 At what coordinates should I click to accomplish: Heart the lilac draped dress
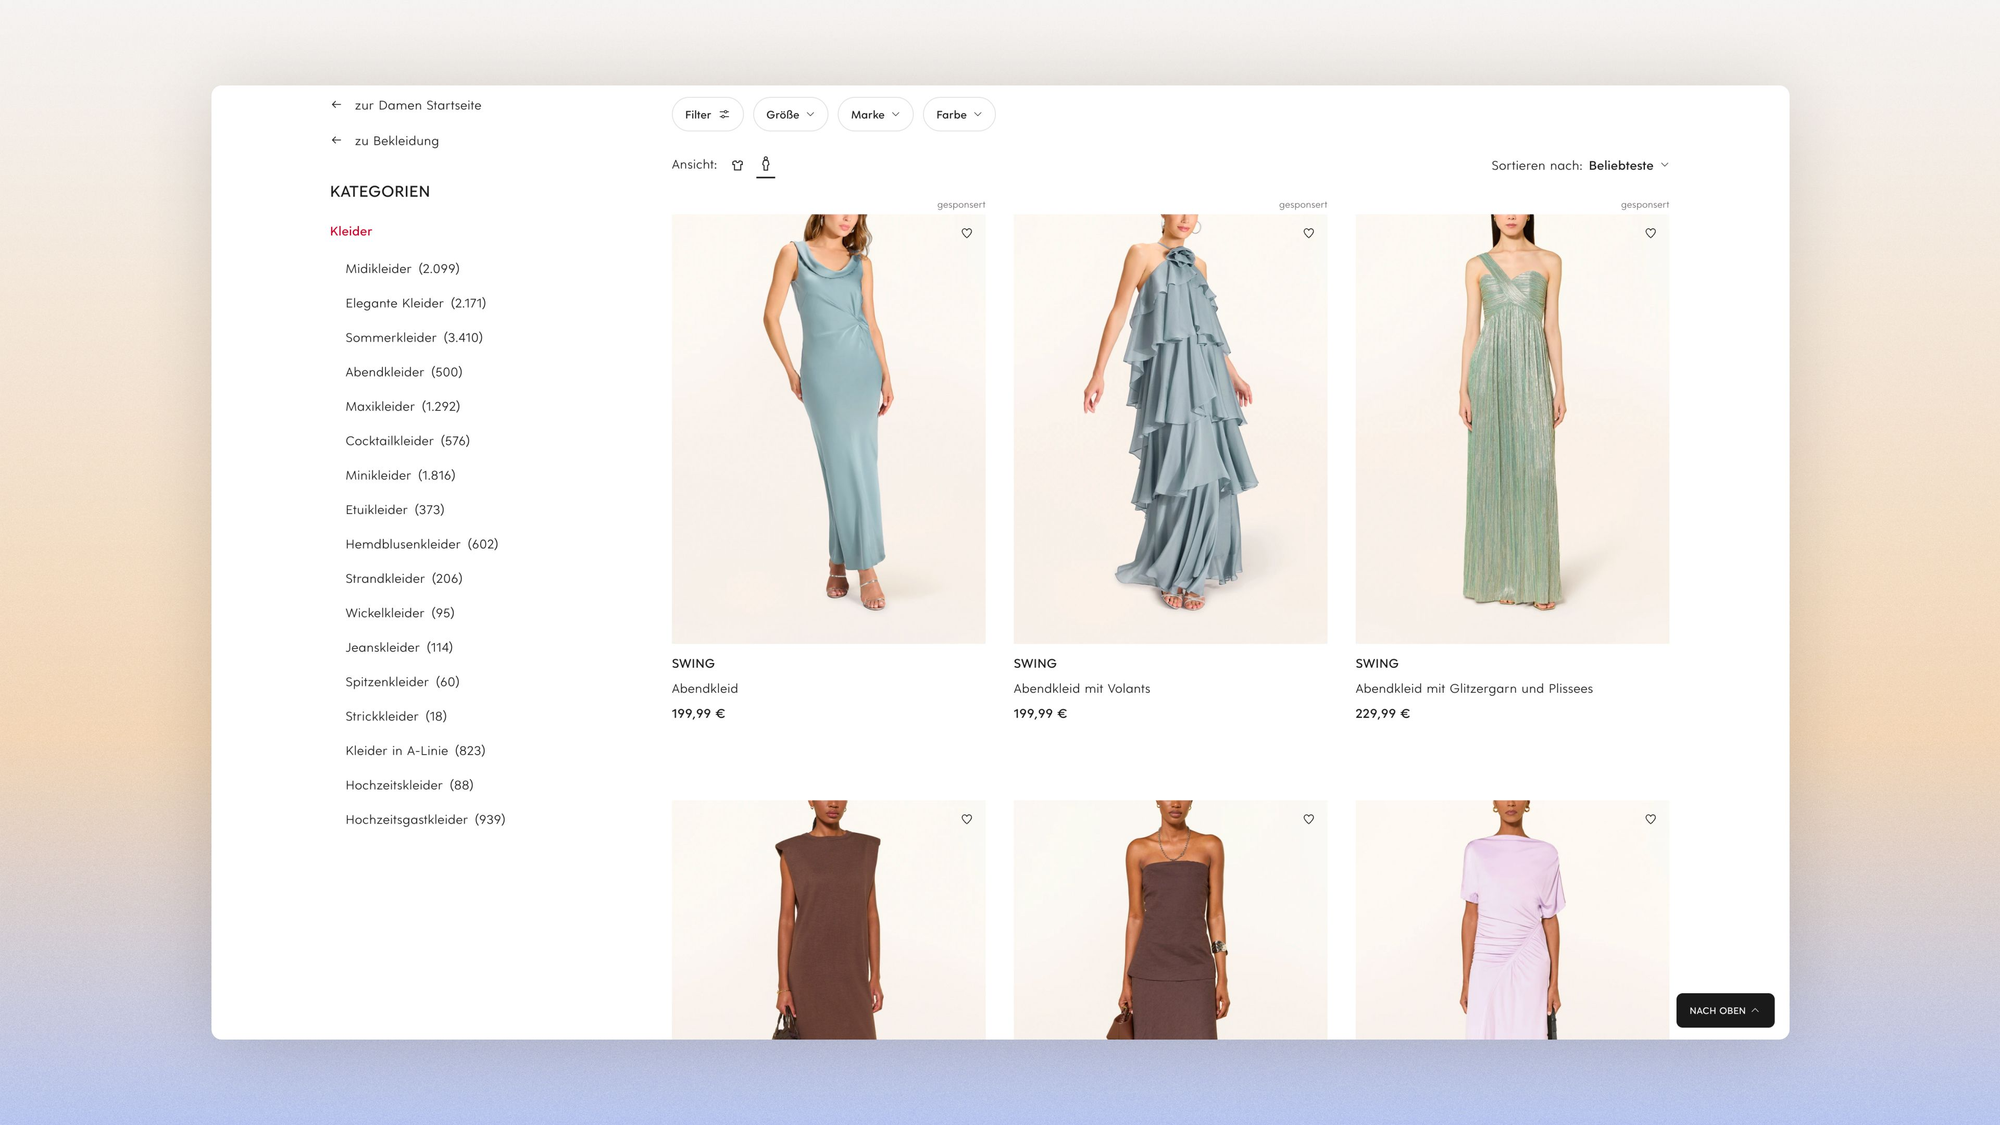coord(1650,819)
